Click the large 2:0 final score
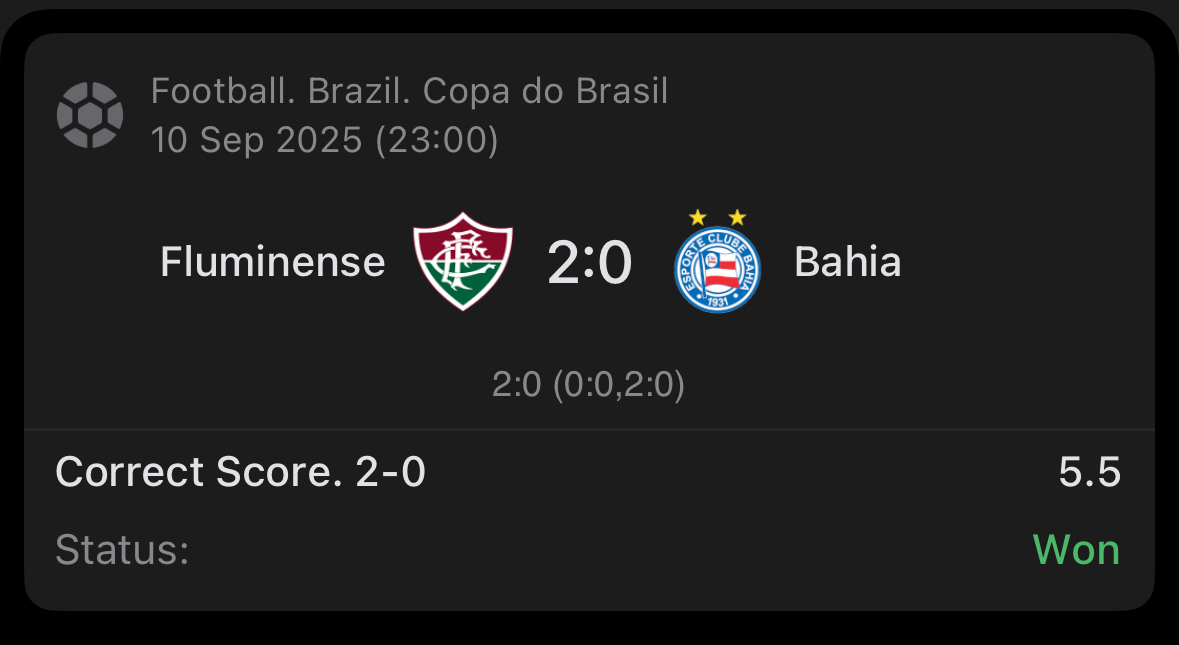Viewport: 1179px width, 645px height. point(589,264)
